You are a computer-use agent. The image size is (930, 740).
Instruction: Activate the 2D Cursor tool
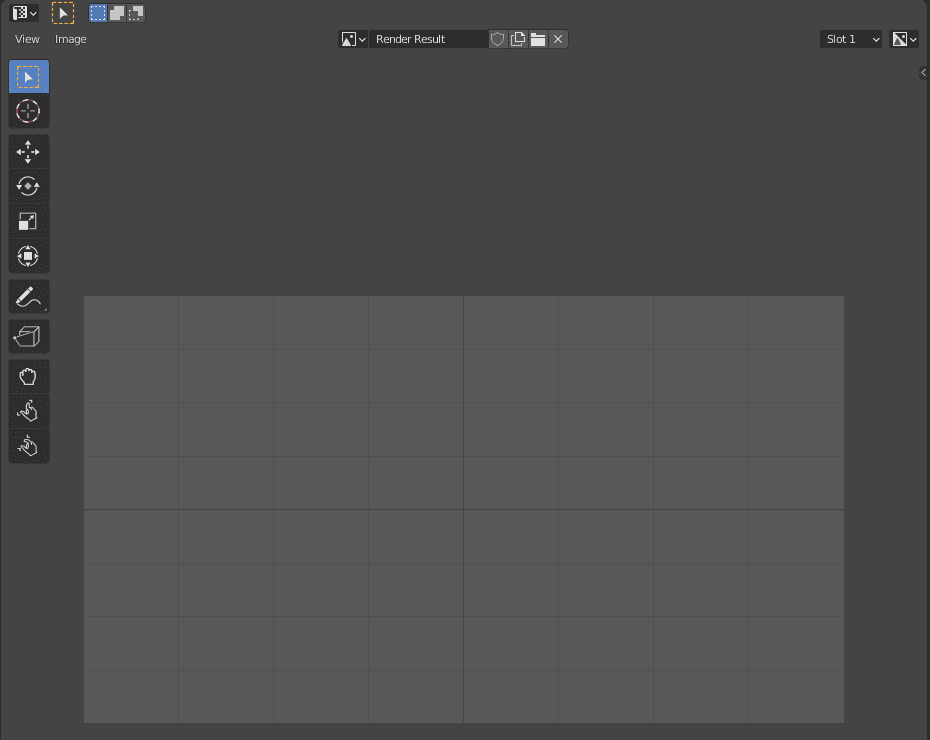tap(28, 111)
